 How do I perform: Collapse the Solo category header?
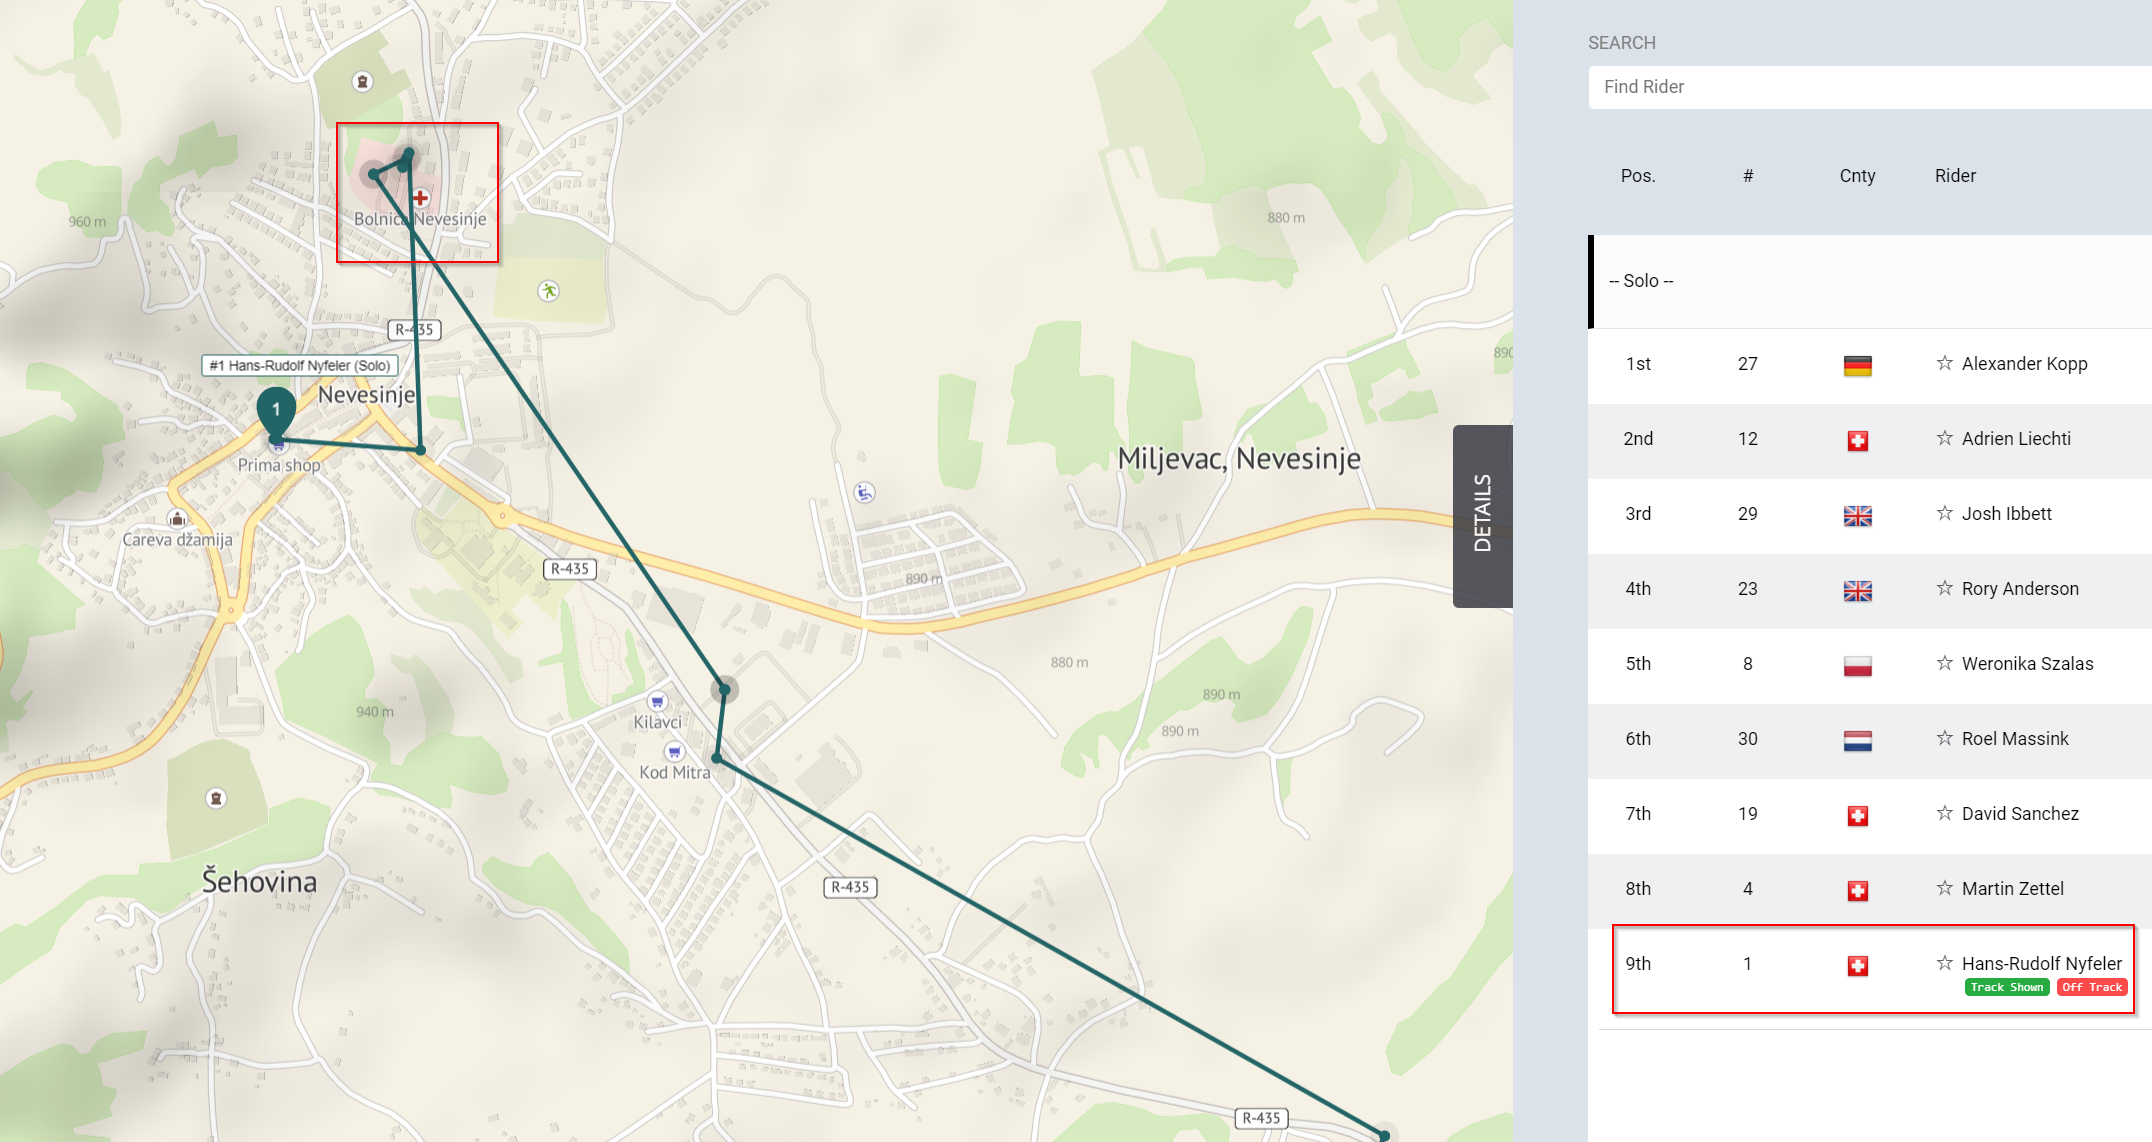pos(1641,281)
